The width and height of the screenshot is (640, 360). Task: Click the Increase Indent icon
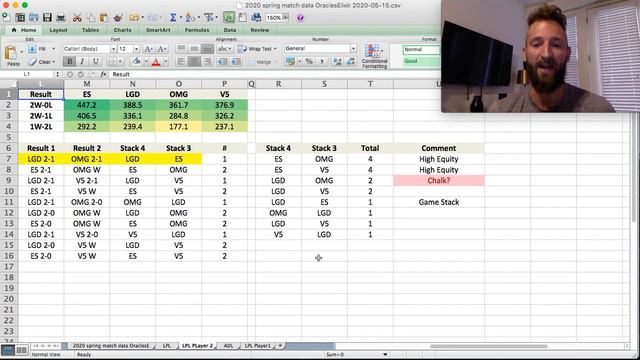(x=236, y=62)
